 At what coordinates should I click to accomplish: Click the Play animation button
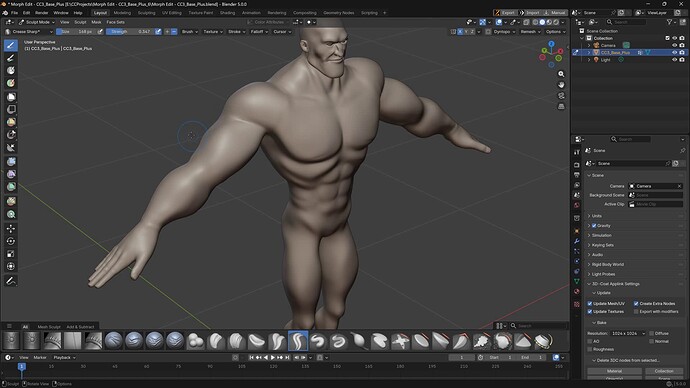tap(273, 358)
